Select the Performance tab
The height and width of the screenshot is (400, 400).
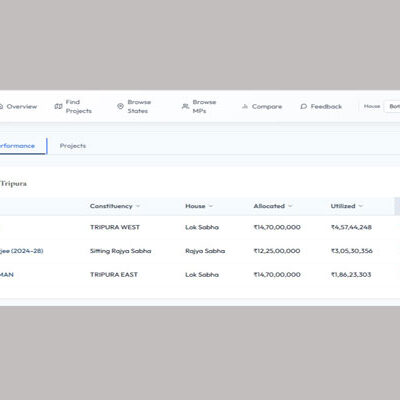point(17,146)
